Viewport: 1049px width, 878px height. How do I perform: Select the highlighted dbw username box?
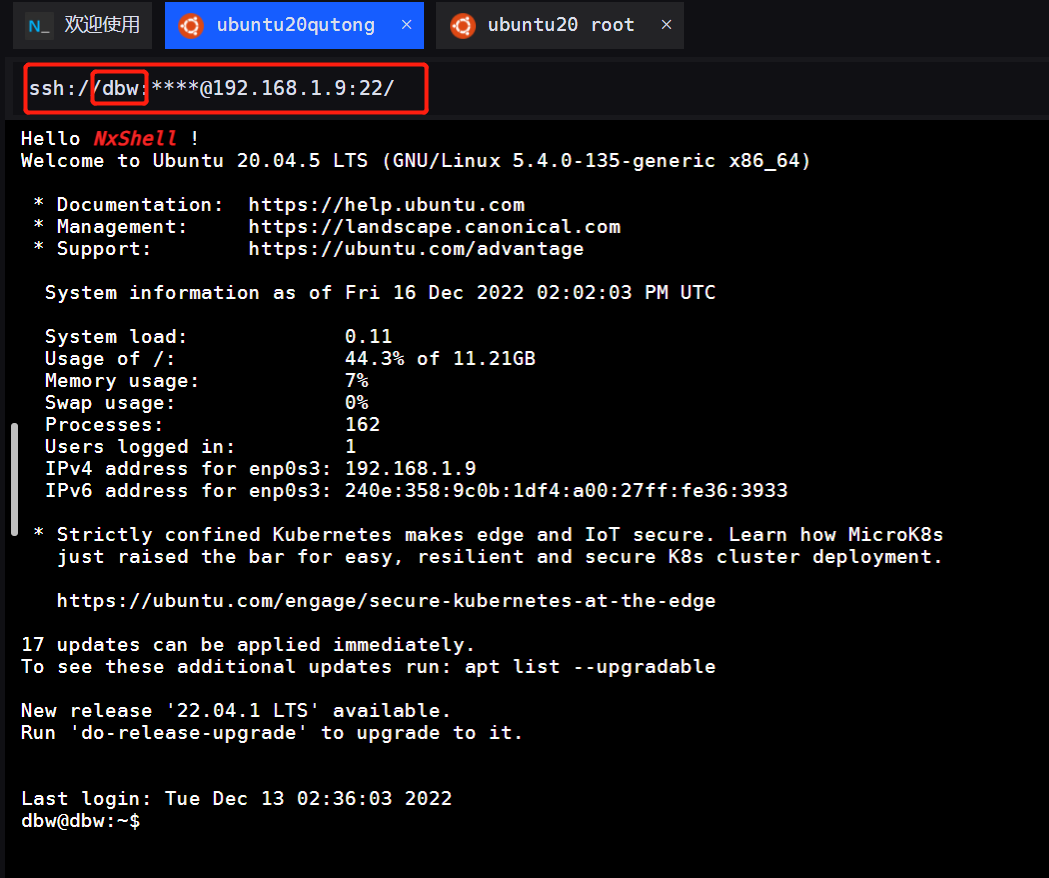(x=119, y=88)
